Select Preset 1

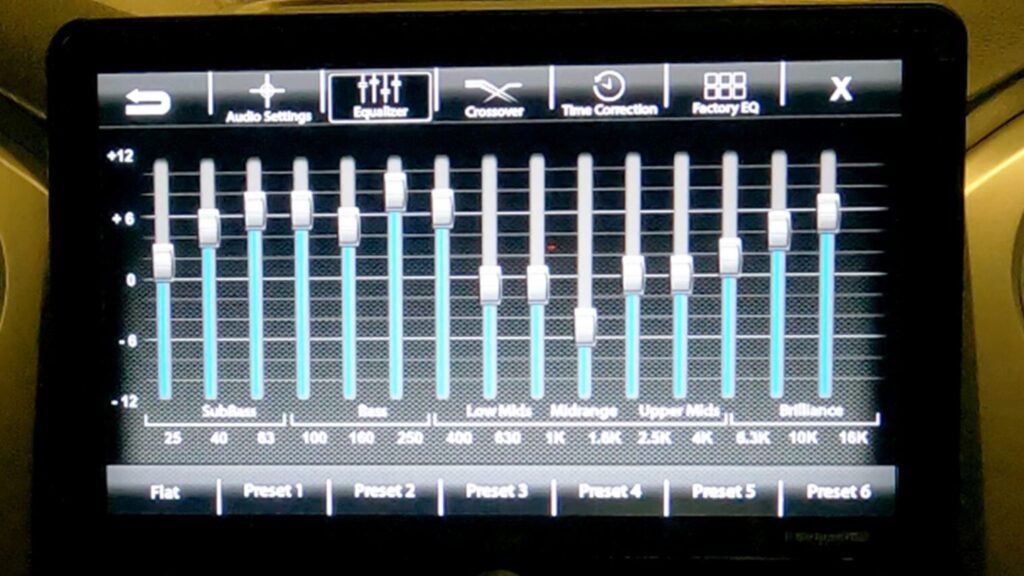(x=273, y=491)
